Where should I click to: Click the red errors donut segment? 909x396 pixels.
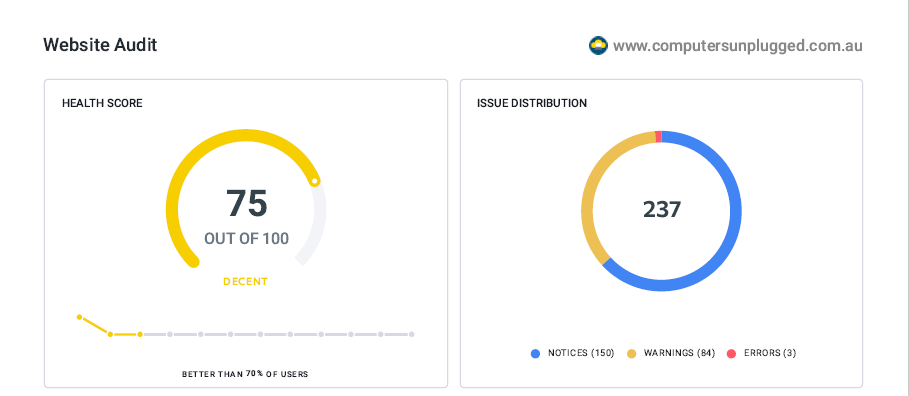(658, 136)
